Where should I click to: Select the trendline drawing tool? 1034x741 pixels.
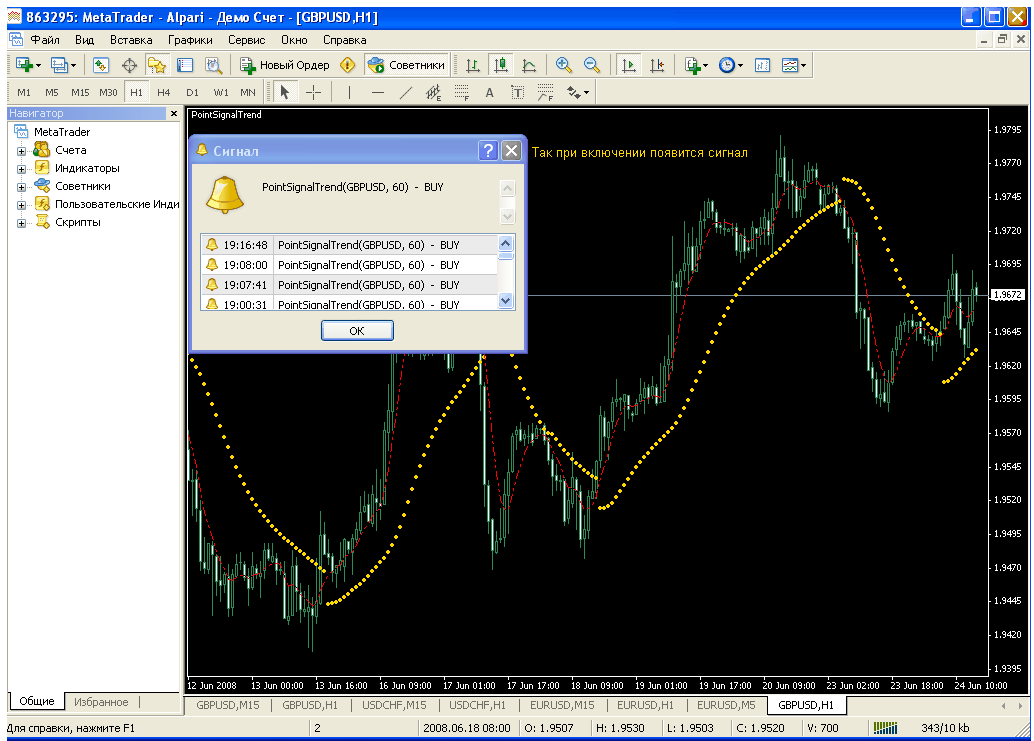point(406,92)
